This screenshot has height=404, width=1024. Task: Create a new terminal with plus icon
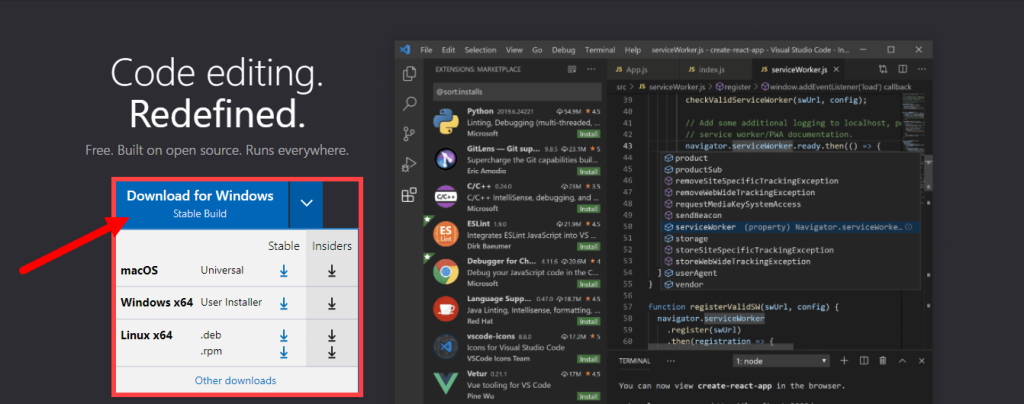pyautogui.click(x=844, y=360)
